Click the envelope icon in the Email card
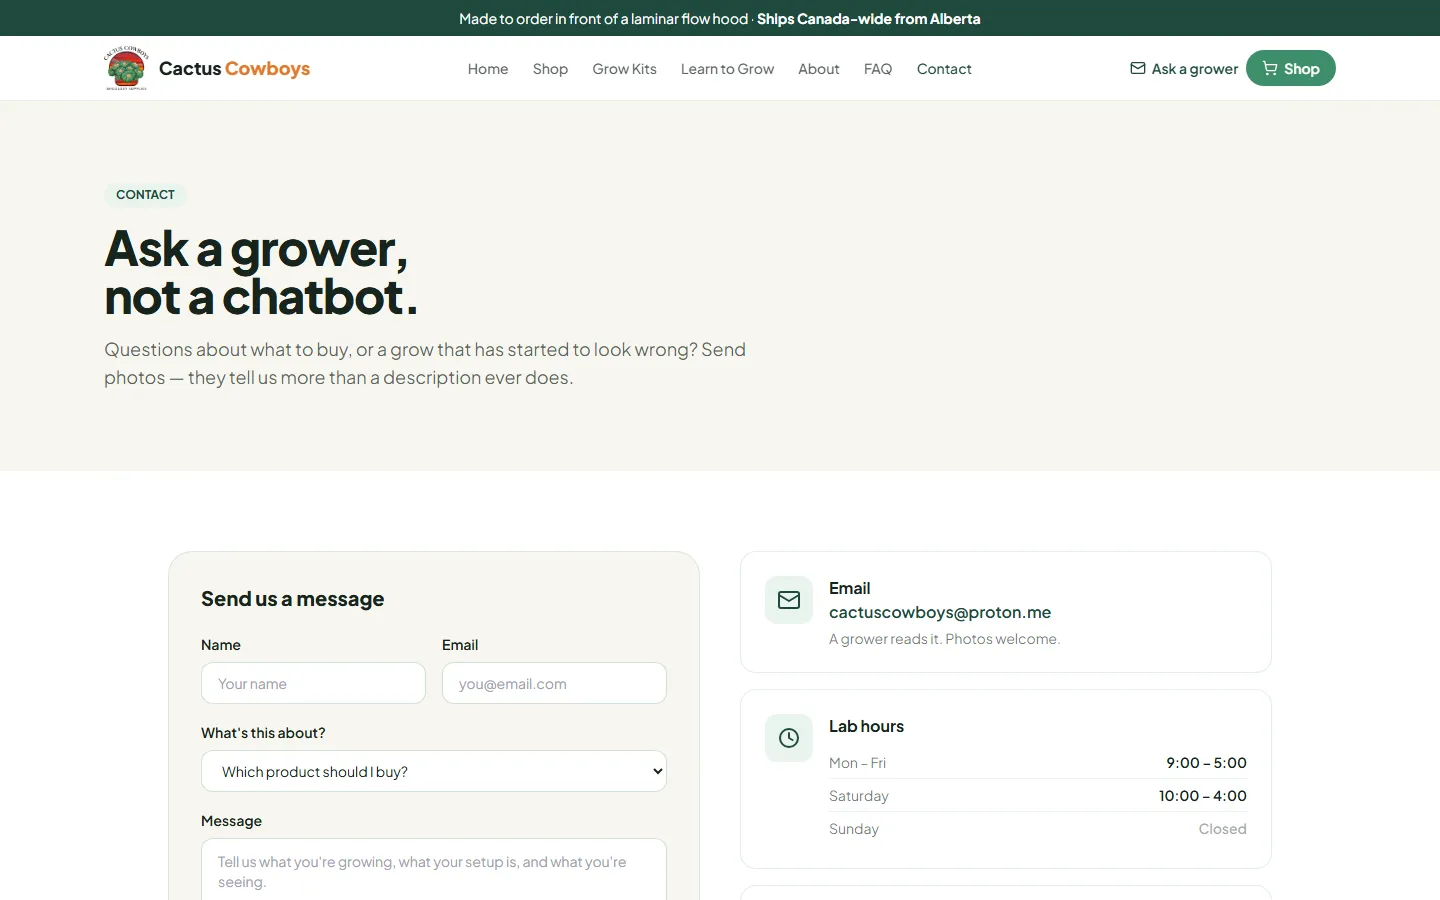Viewport: 1440px width, 900px height. [789, 600]
